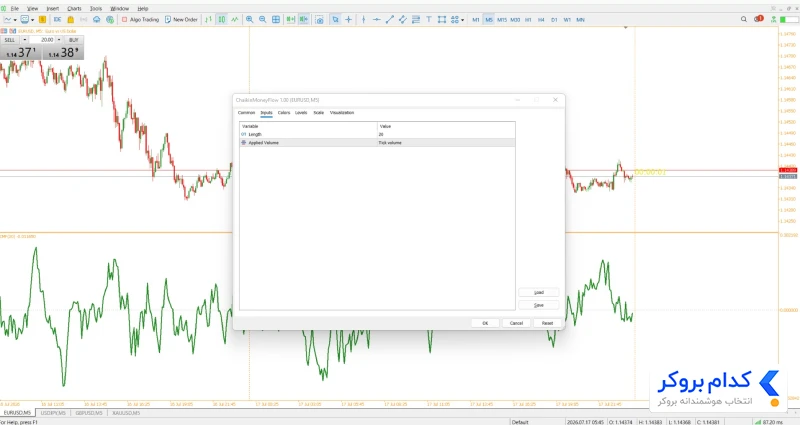Open the chart type dropdown arrow

point(15,20)
